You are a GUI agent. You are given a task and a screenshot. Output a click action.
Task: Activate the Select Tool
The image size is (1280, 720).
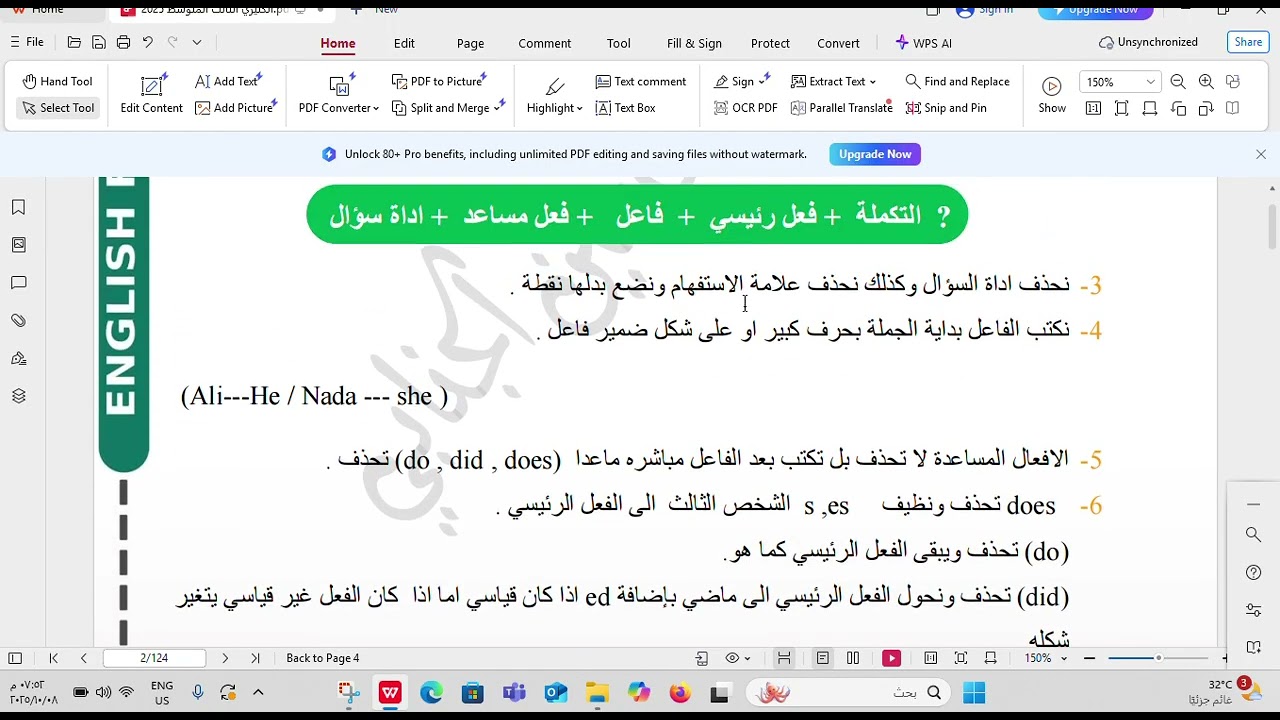[58, 108]
